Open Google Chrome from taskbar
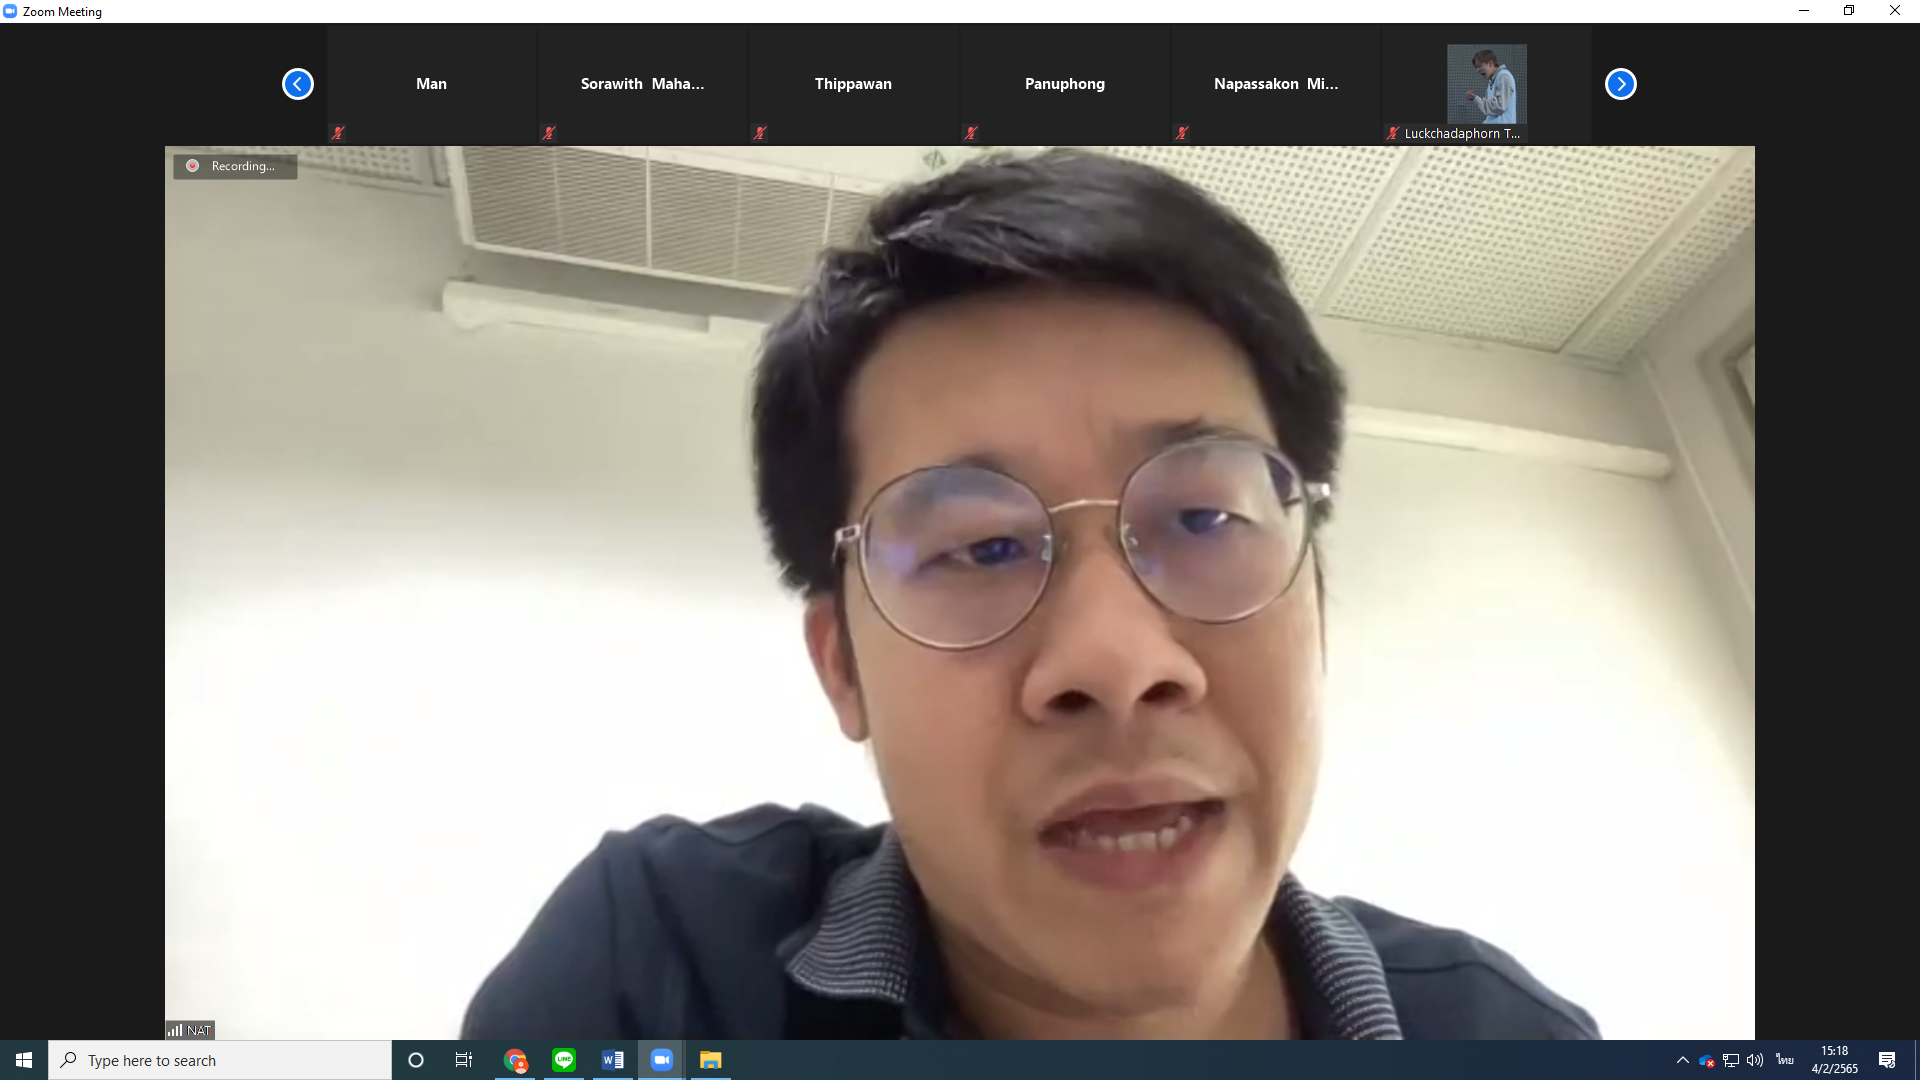Viewport: 1920px width, 1080px height. click(515, 1060)
